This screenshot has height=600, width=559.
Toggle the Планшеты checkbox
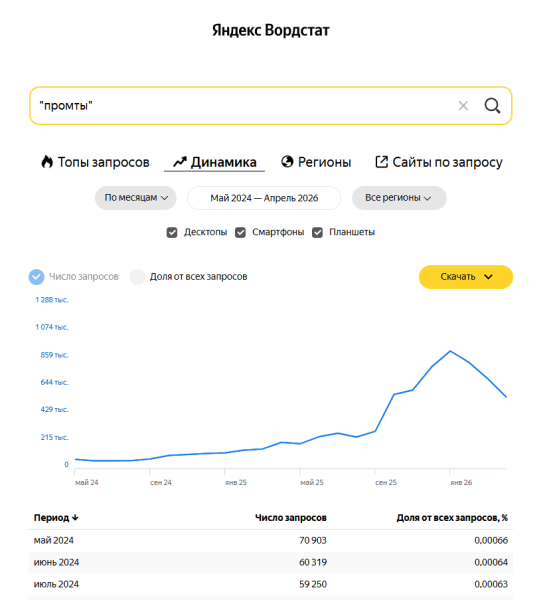point(317,232)
